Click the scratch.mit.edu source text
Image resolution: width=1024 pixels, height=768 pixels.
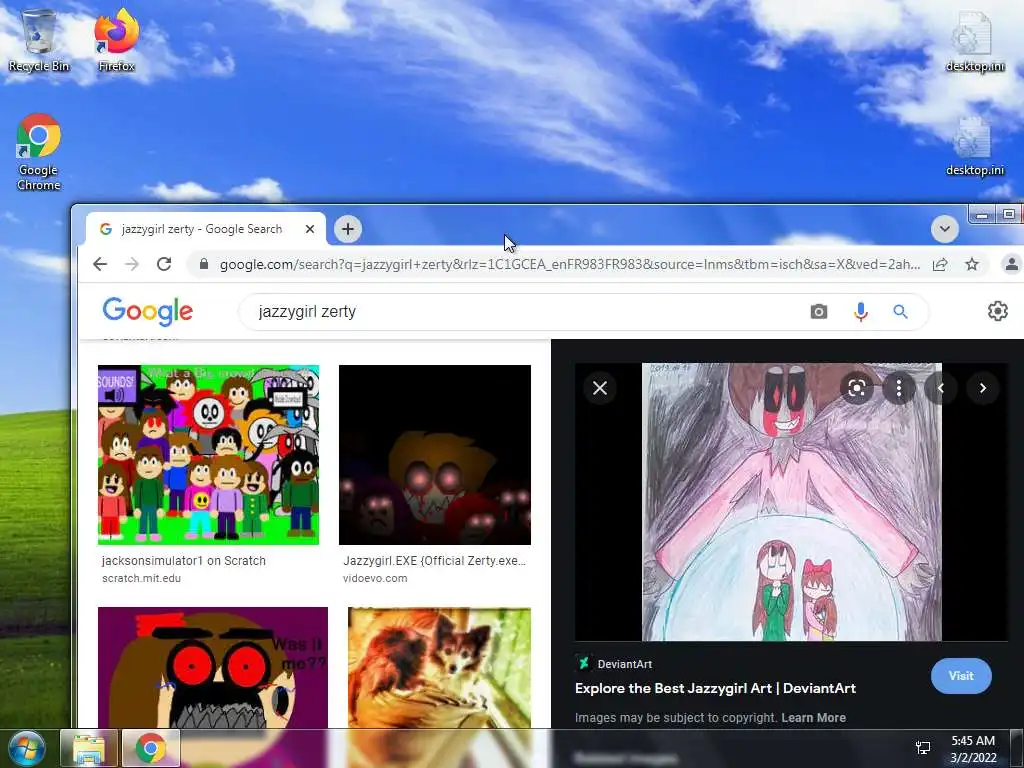pos(141,578)
